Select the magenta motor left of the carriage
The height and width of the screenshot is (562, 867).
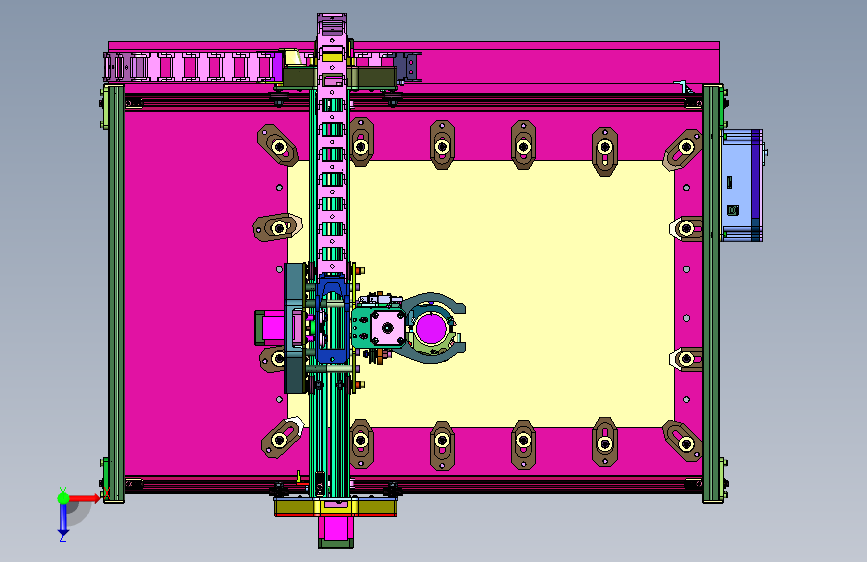(x=270, y=328)
